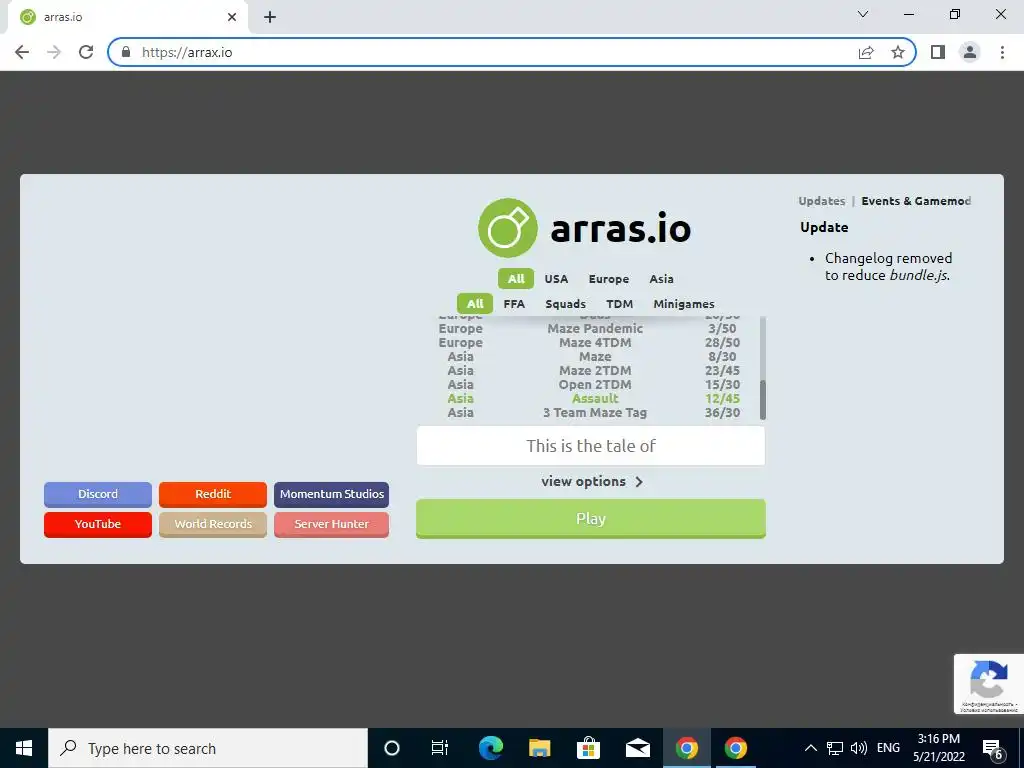Viewport: 1024px width, 768px height.
Task: Select the Europe Maze 4TDM server
Action: coord(589,343)
